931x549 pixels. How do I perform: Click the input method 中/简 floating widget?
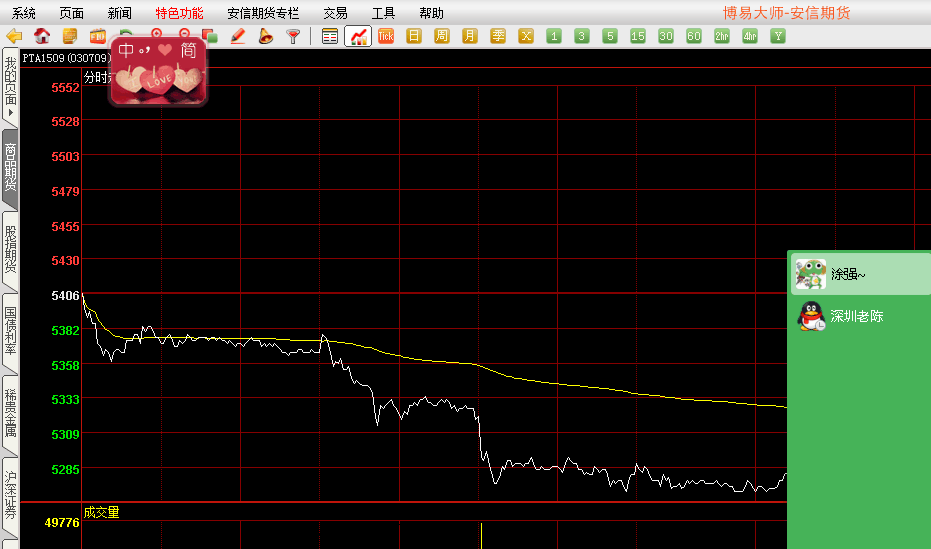tap(158, 70)
